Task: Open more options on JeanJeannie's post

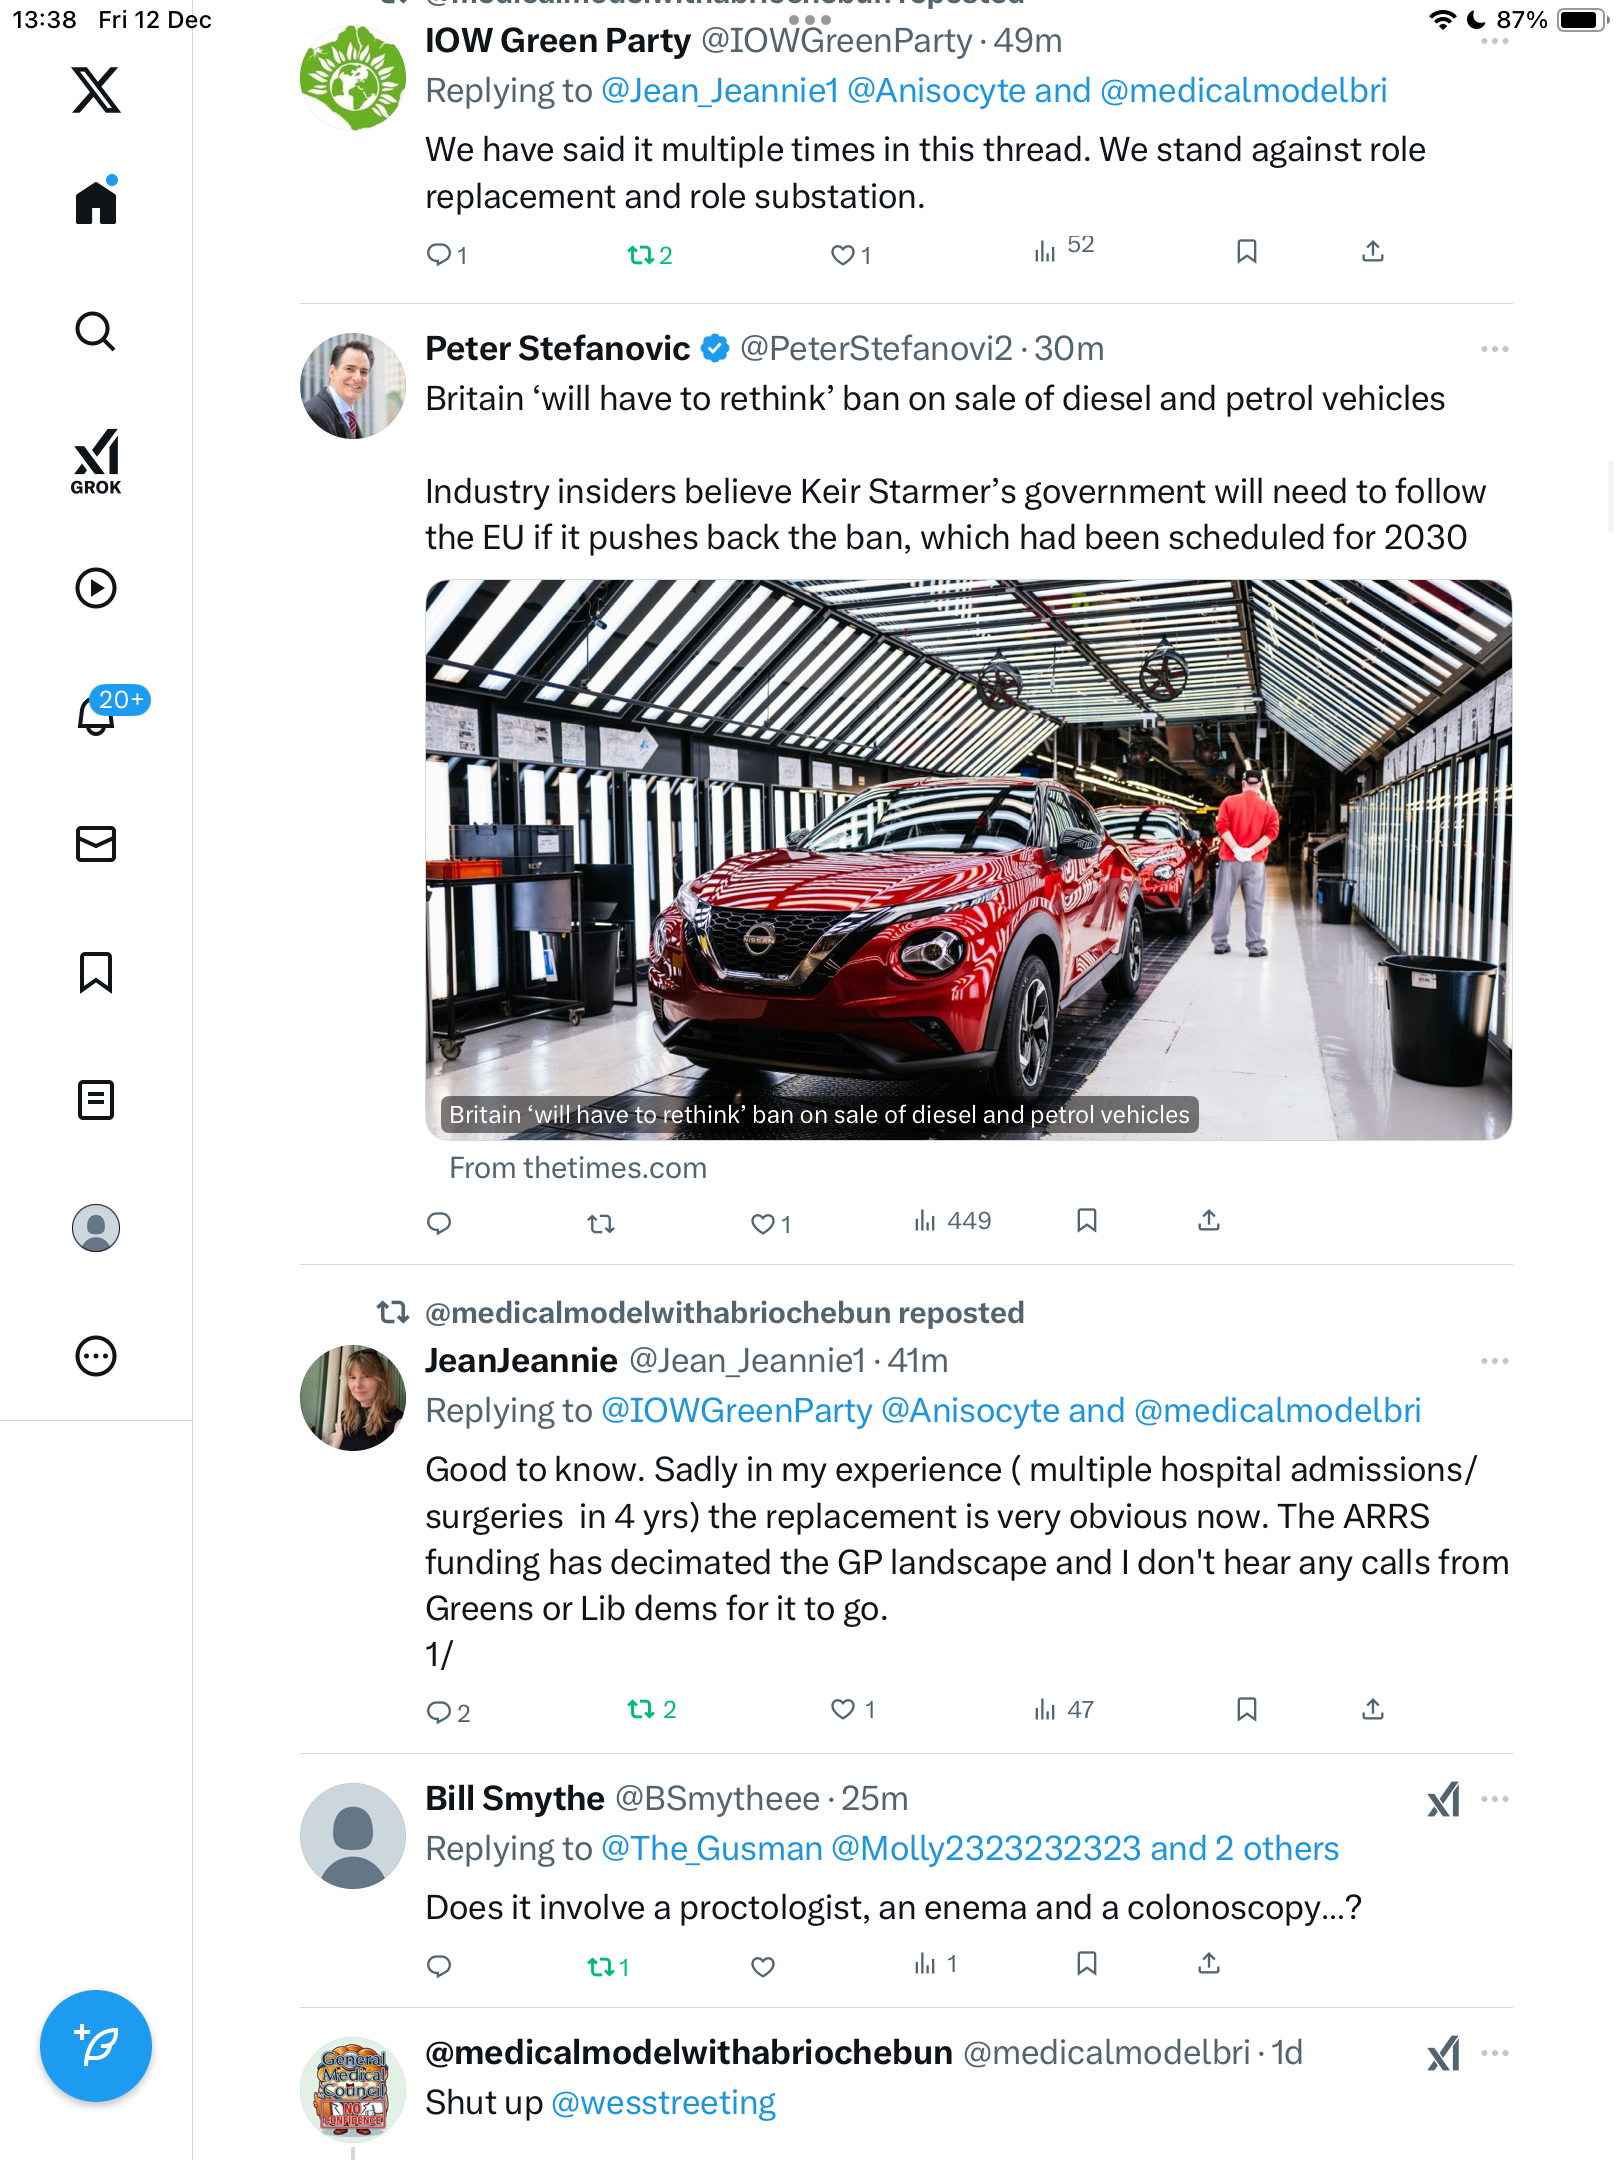Action: pos(1494,1361)
